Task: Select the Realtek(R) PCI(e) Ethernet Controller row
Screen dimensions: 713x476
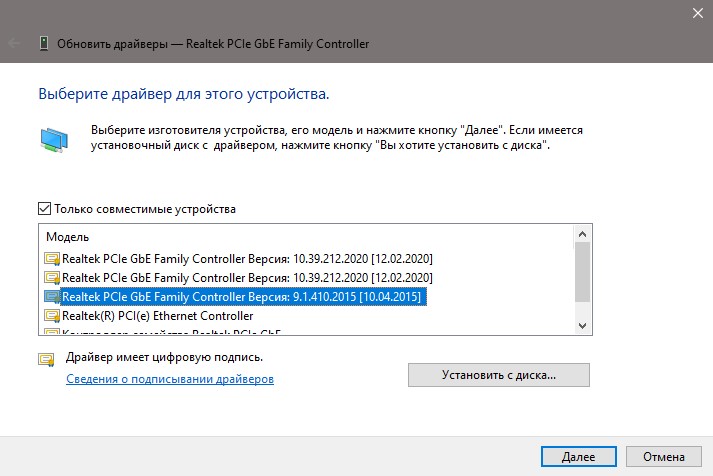Action: [x=149, y=316]
